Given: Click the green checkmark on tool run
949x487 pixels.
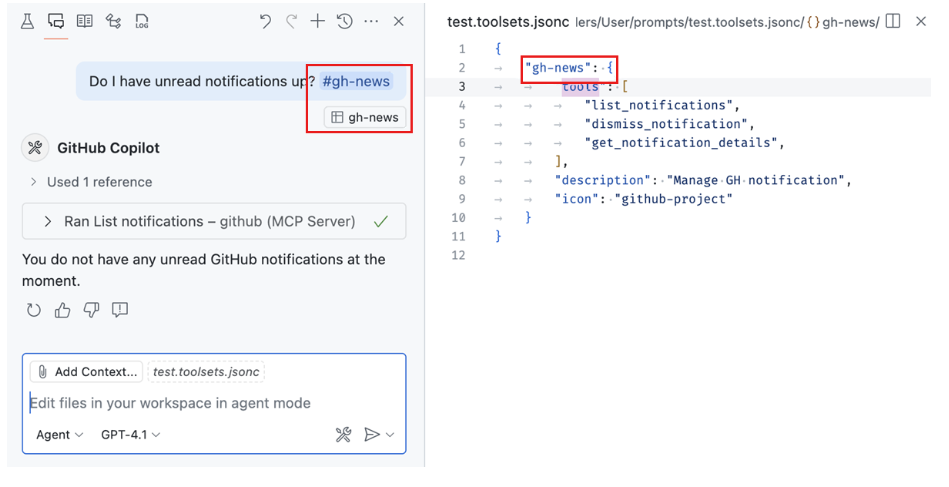Looking at the screenshot, I should (x=381, y=222).
